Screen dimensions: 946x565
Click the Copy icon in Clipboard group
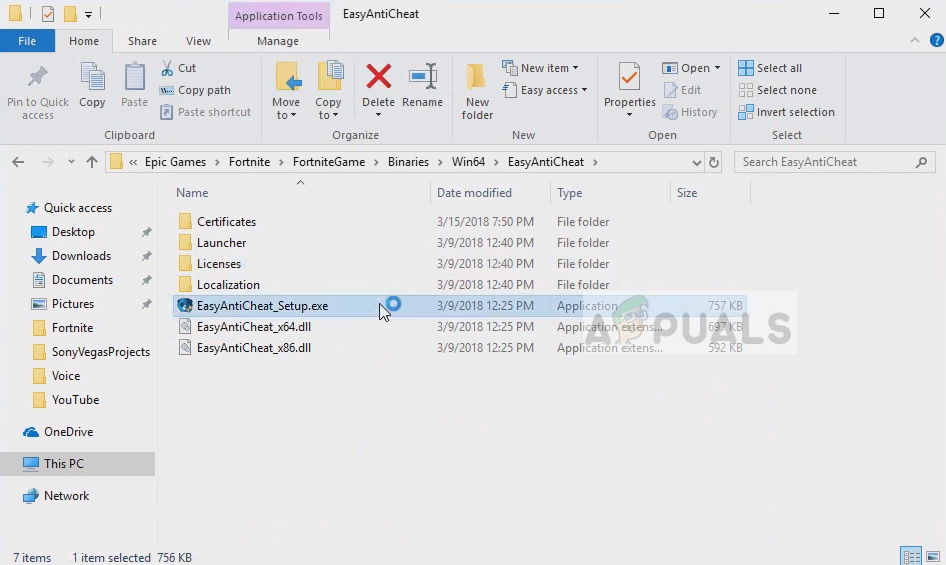(x=92, y=77)
